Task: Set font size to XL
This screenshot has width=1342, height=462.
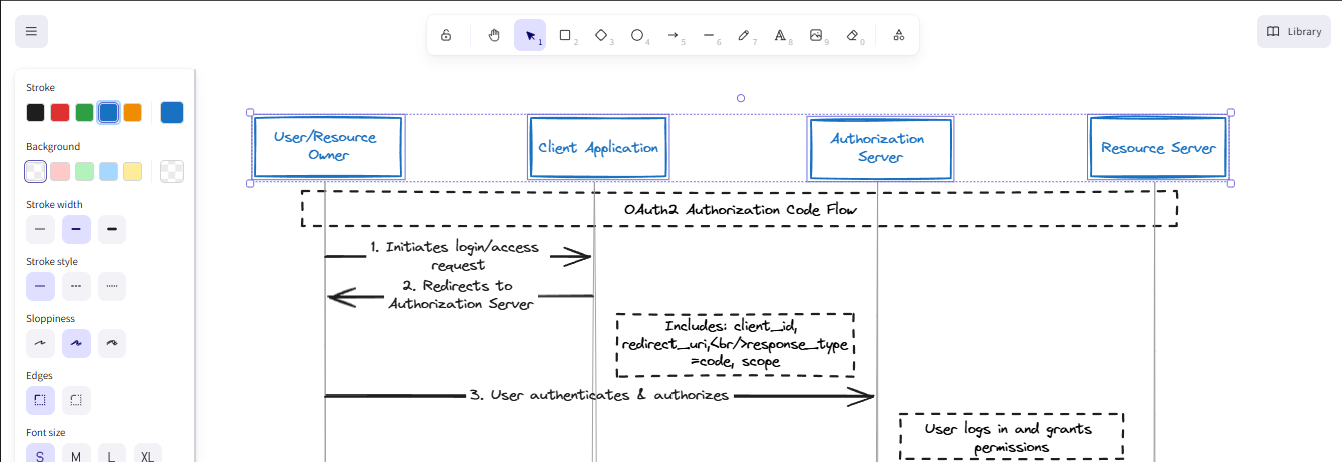Action: point(148,455)
